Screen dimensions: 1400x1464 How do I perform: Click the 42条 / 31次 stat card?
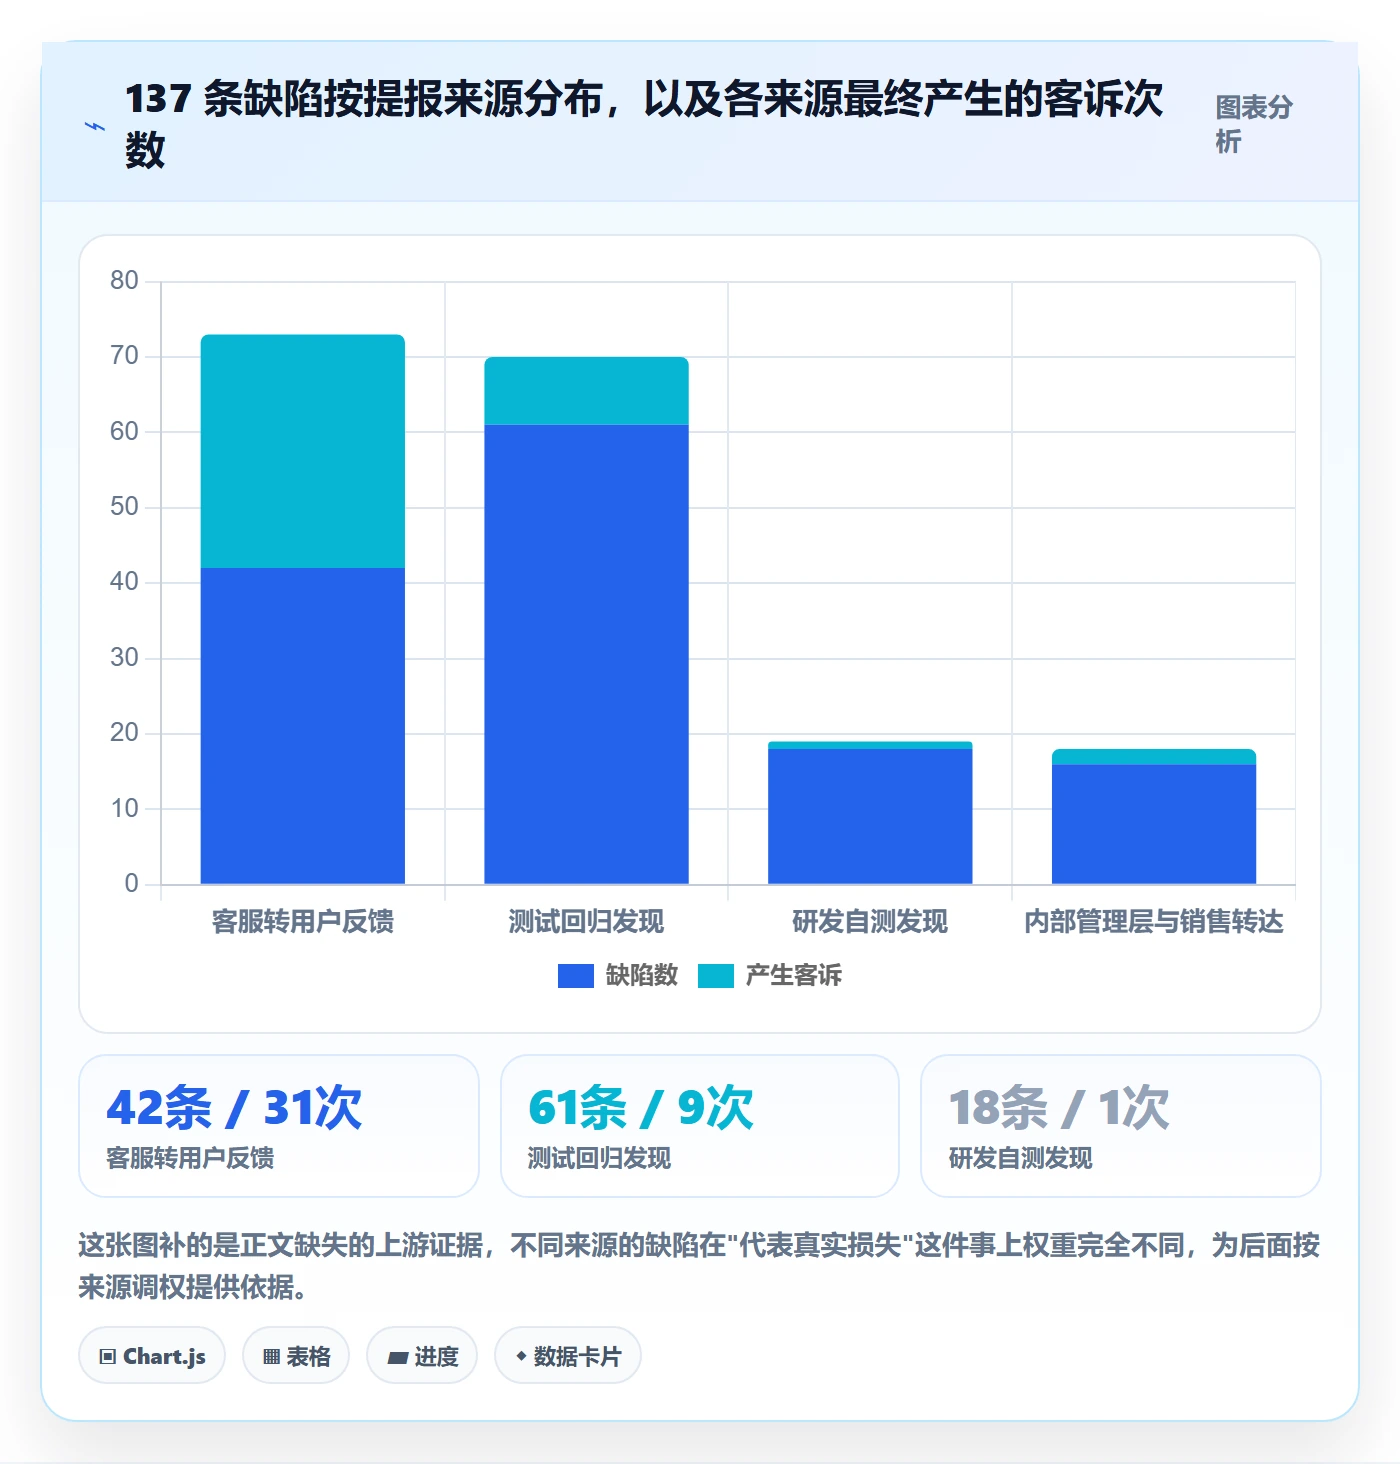279,1126
